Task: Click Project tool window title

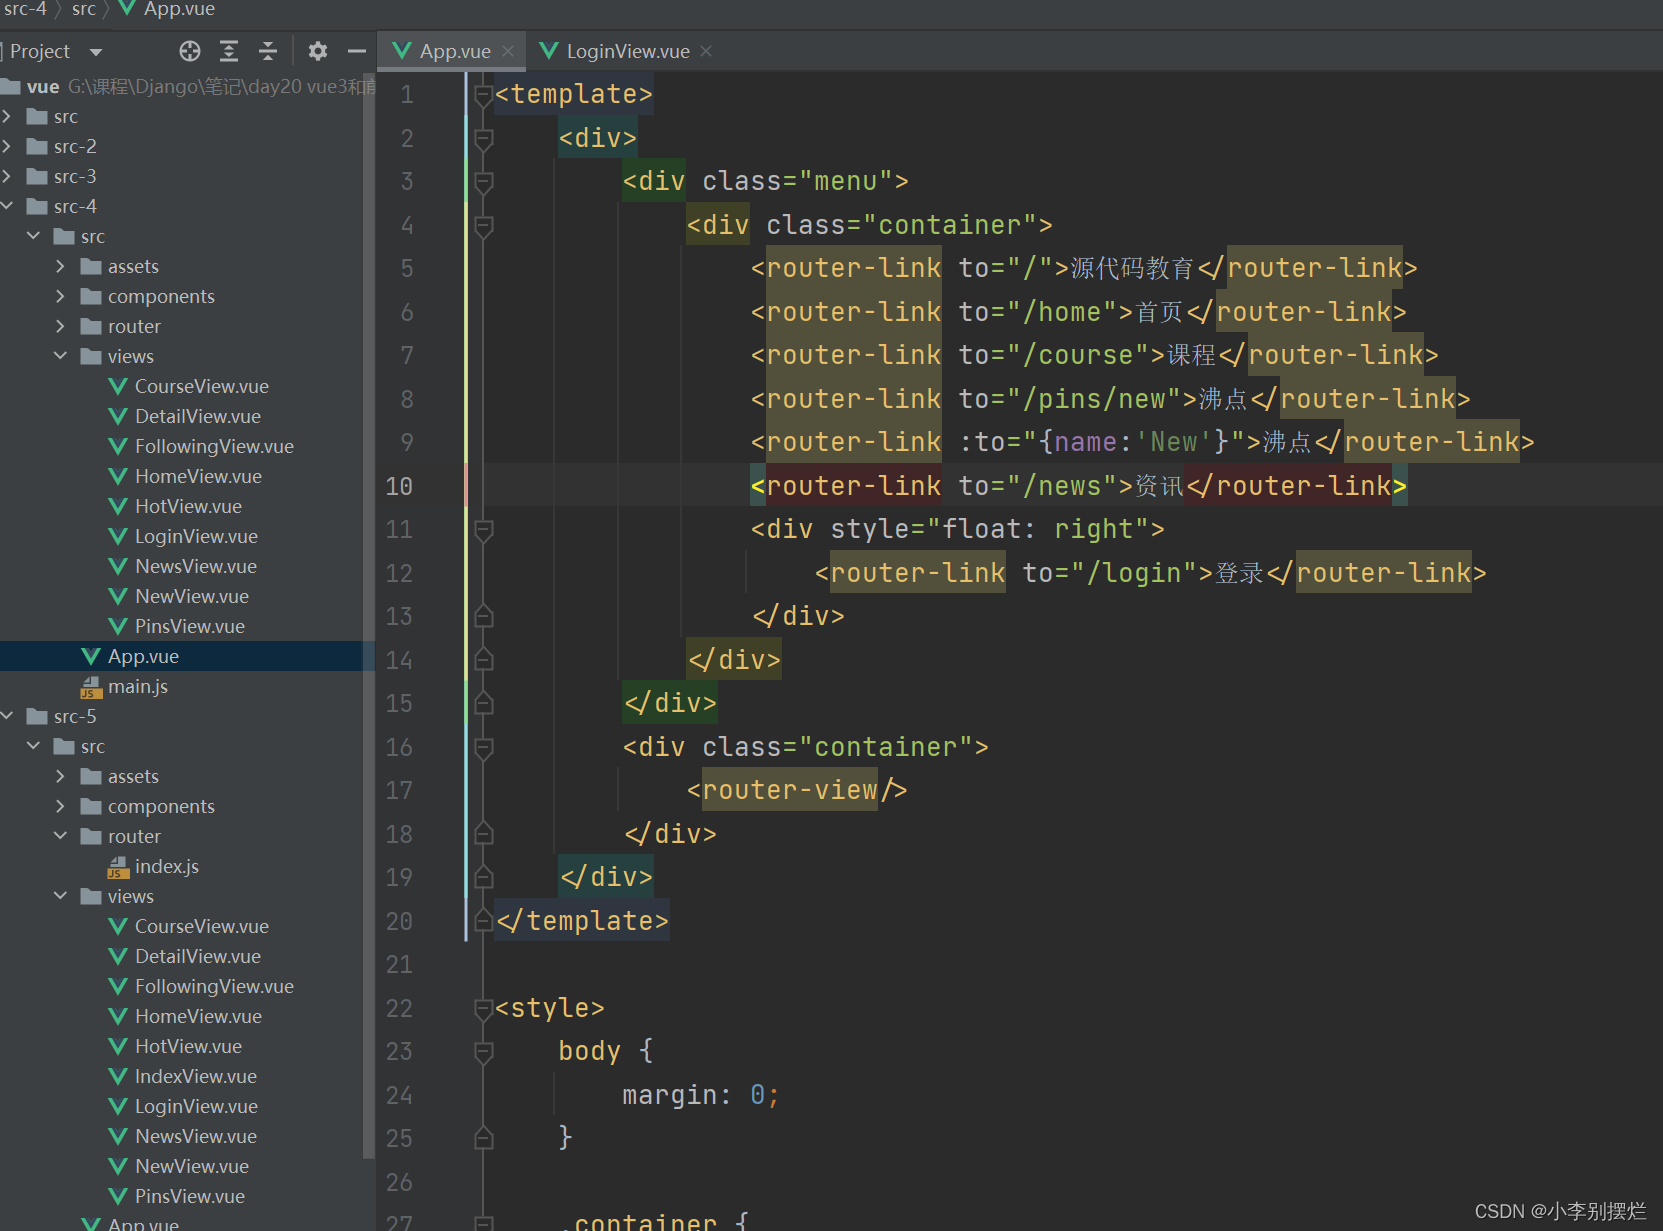Action: (40, 51)
